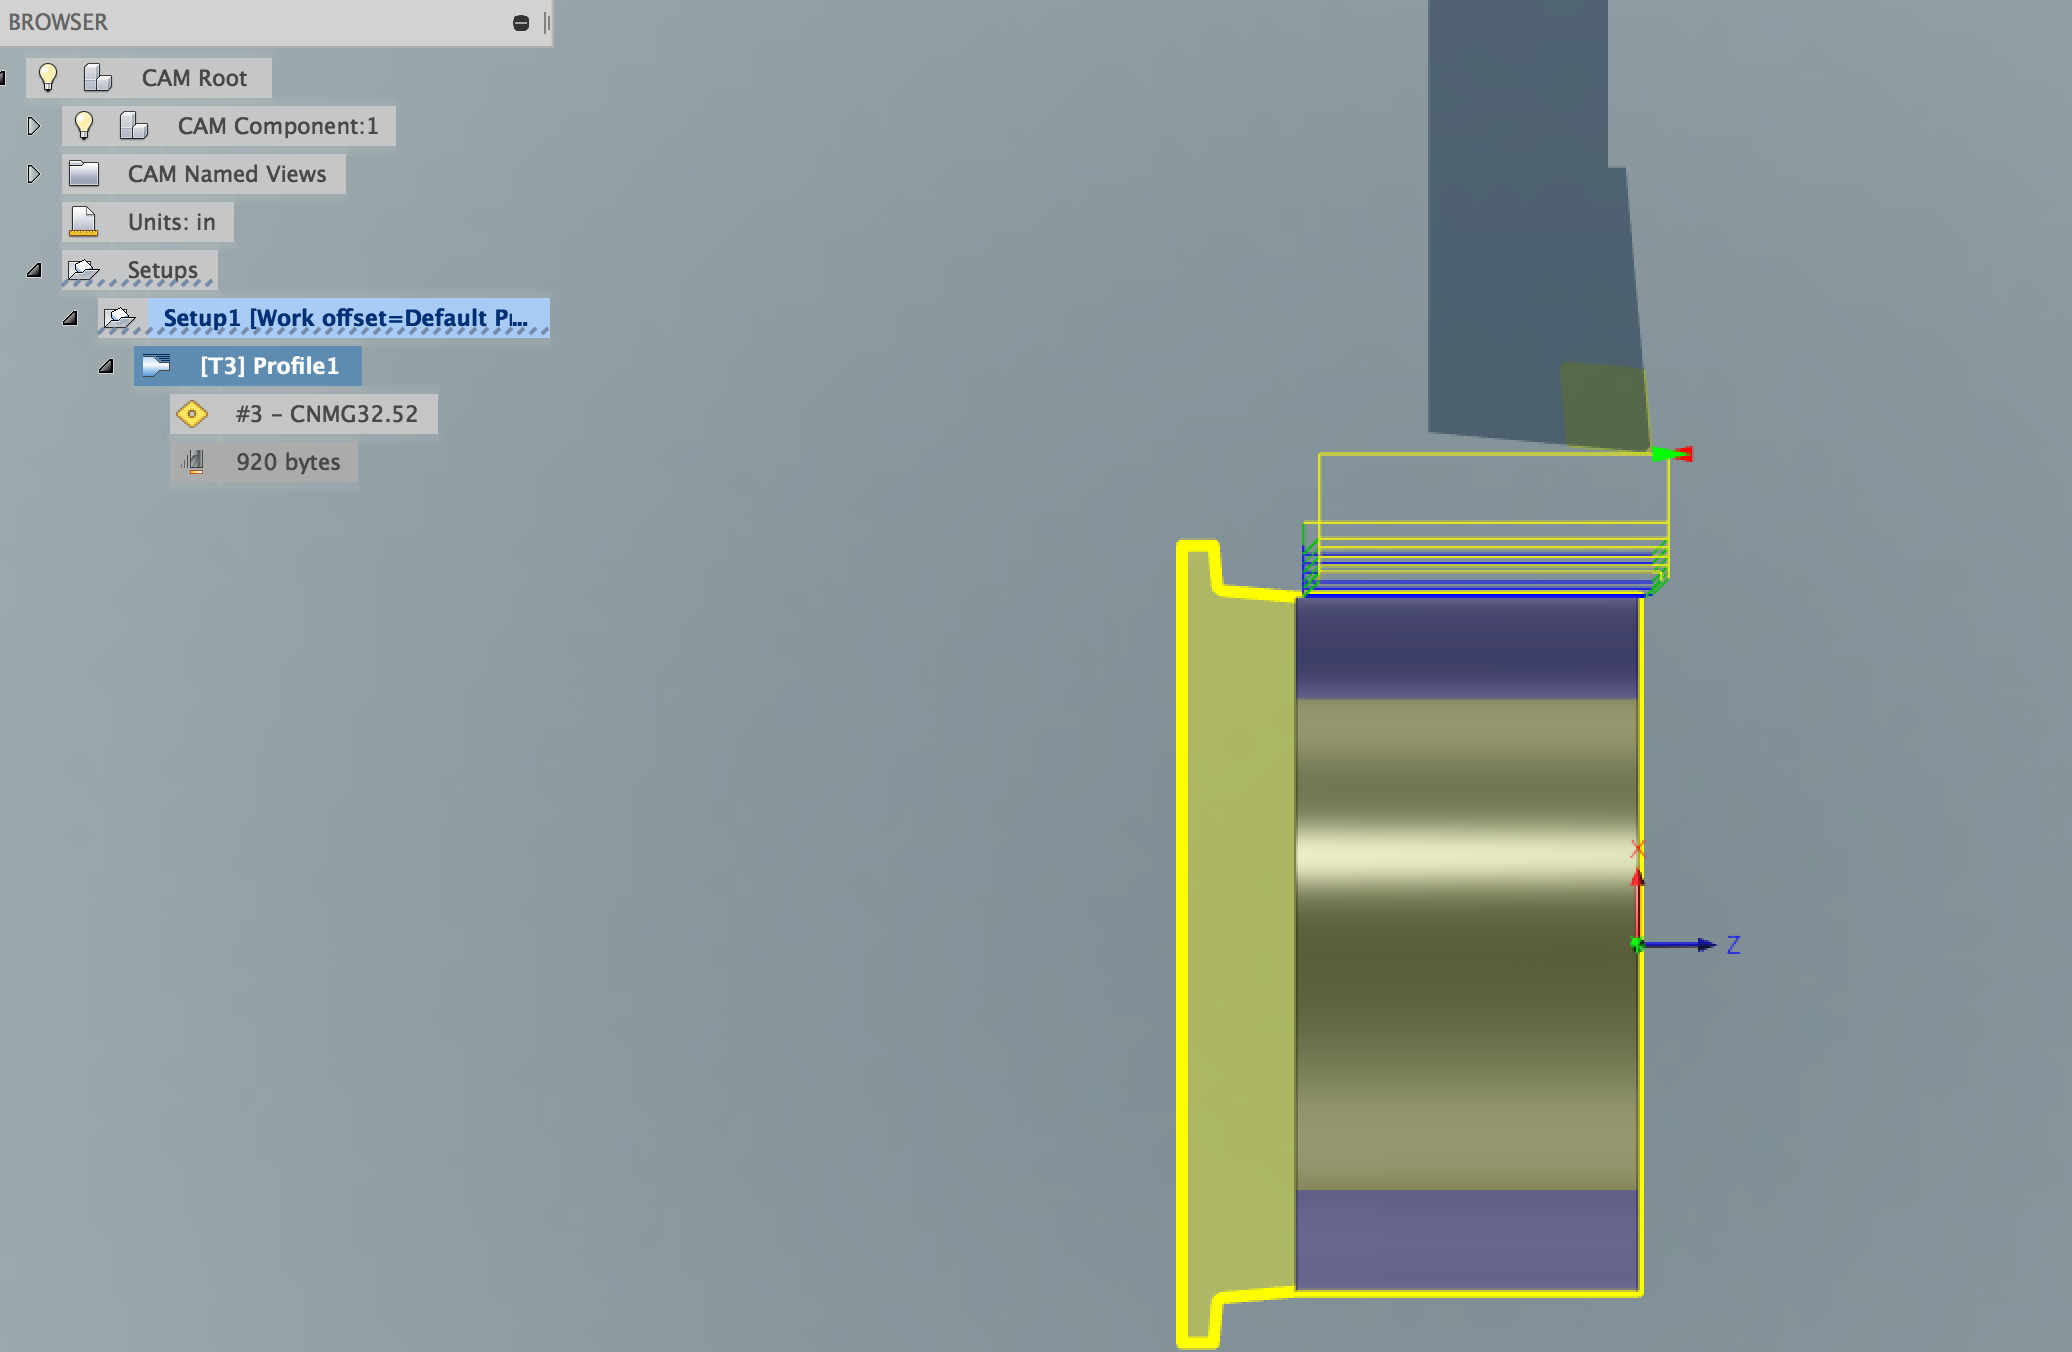Expand the CAM Named Views node
This screenshot has height=1352, width=2072.
35,173
